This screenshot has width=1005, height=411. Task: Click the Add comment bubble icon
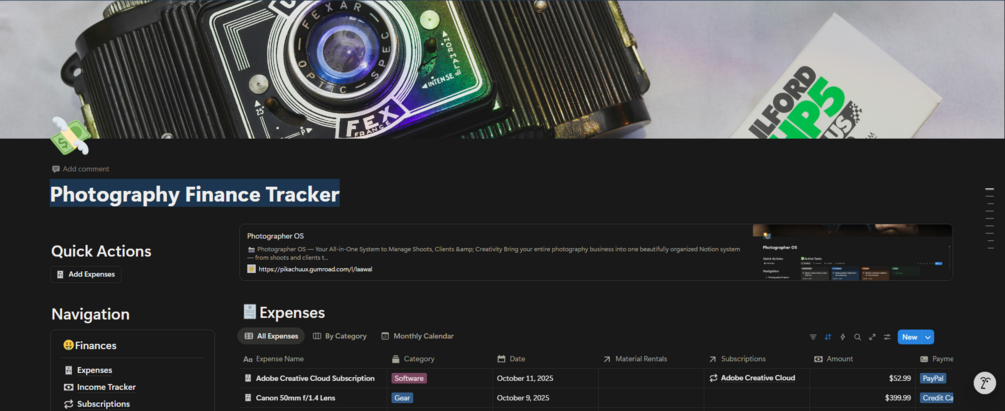56,169
